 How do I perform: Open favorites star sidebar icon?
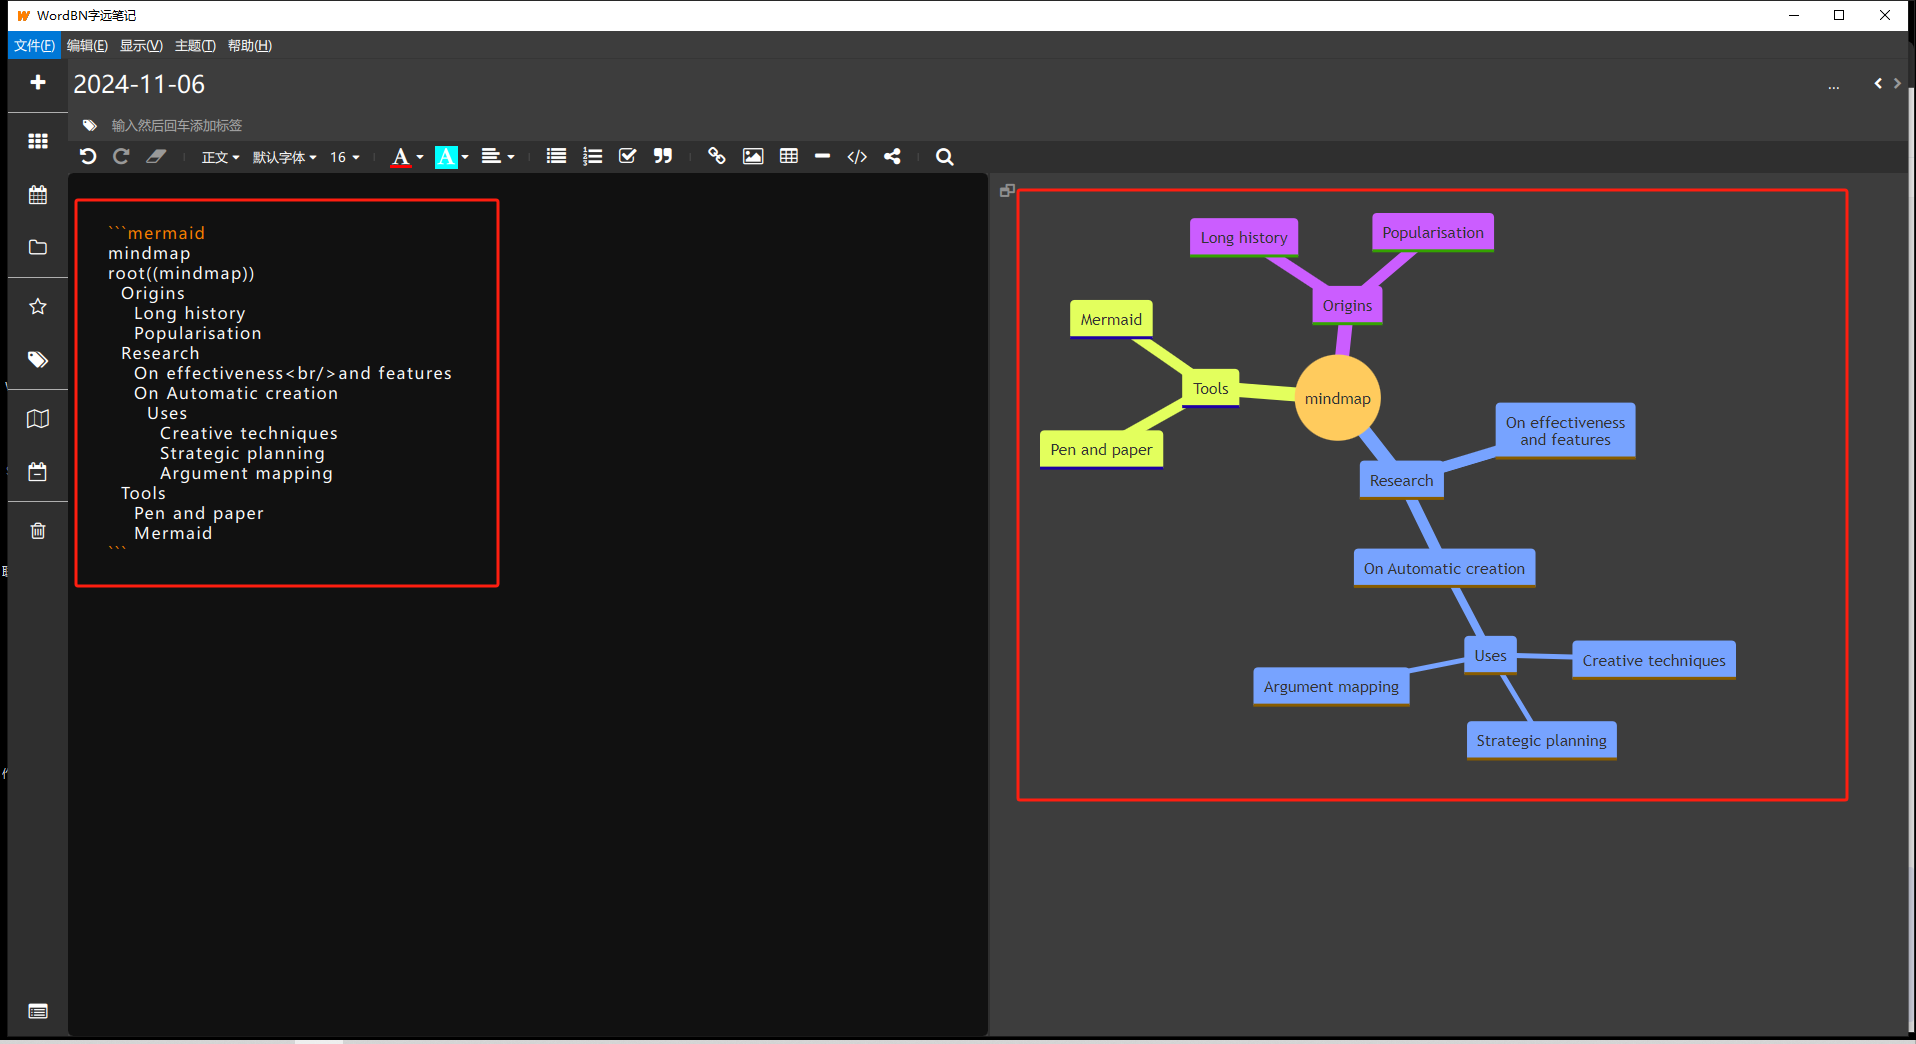tap(38, 307)
